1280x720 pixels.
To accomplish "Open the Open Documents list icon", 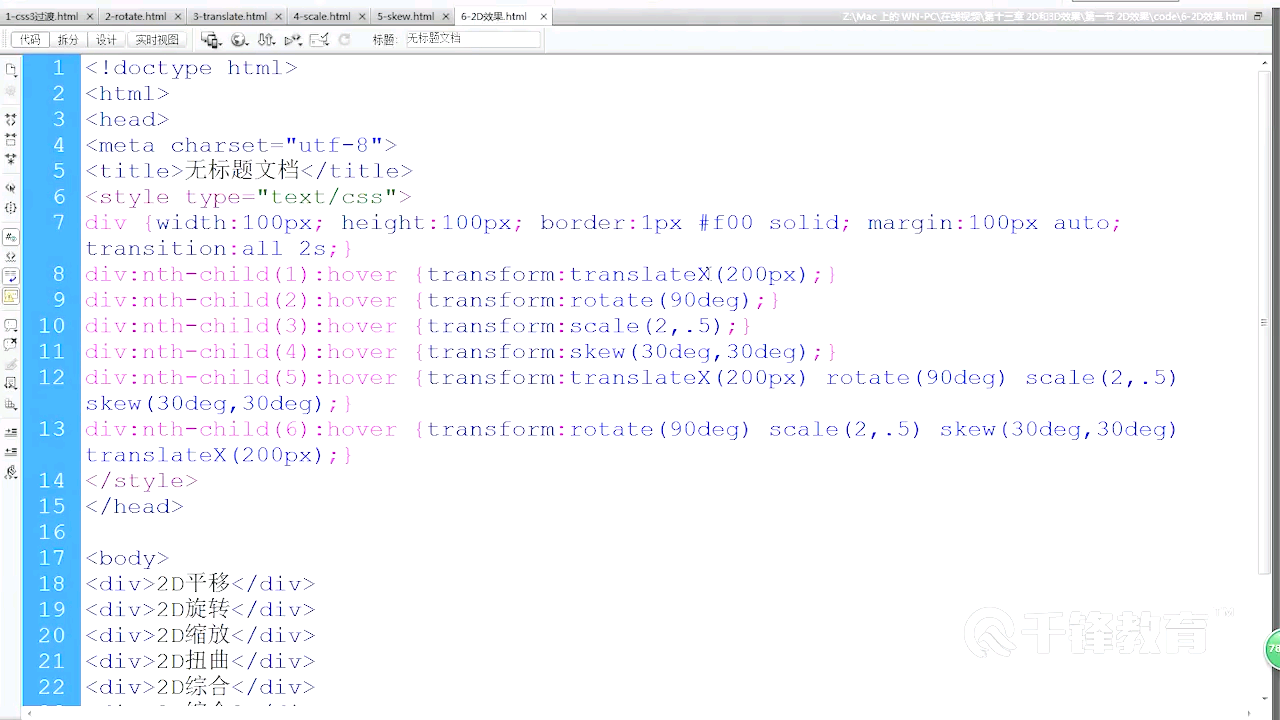I will click(11, 70).
